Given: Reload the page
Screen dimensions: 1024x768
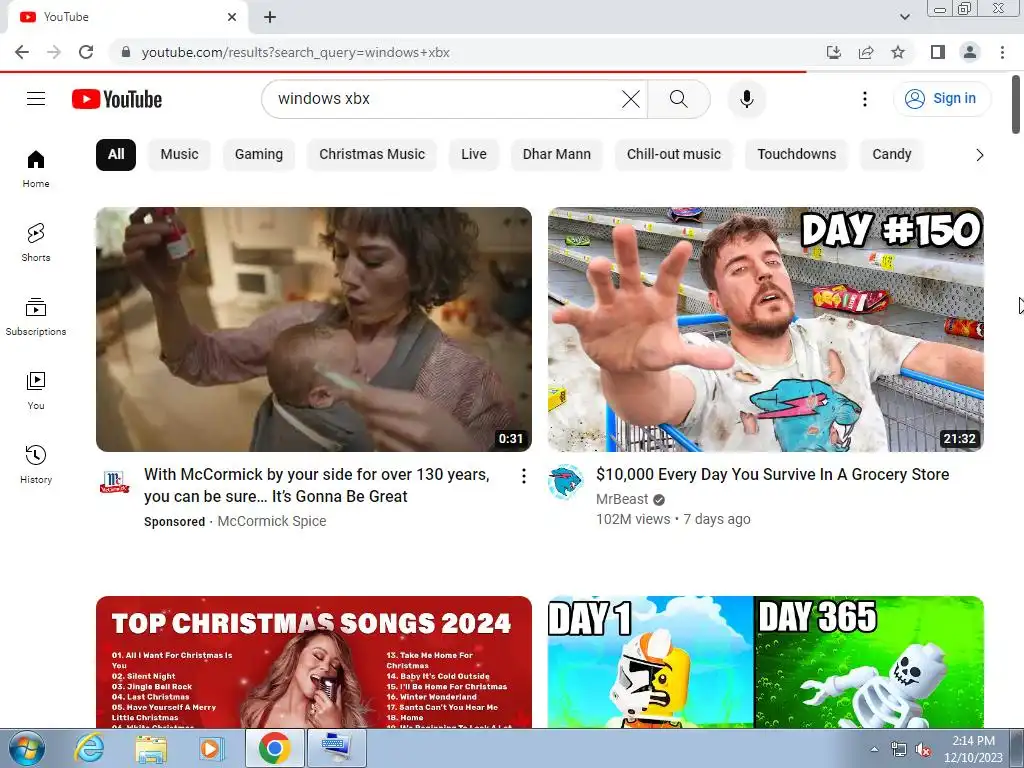Looking at the screenshot, I should (x=86, y=52).
